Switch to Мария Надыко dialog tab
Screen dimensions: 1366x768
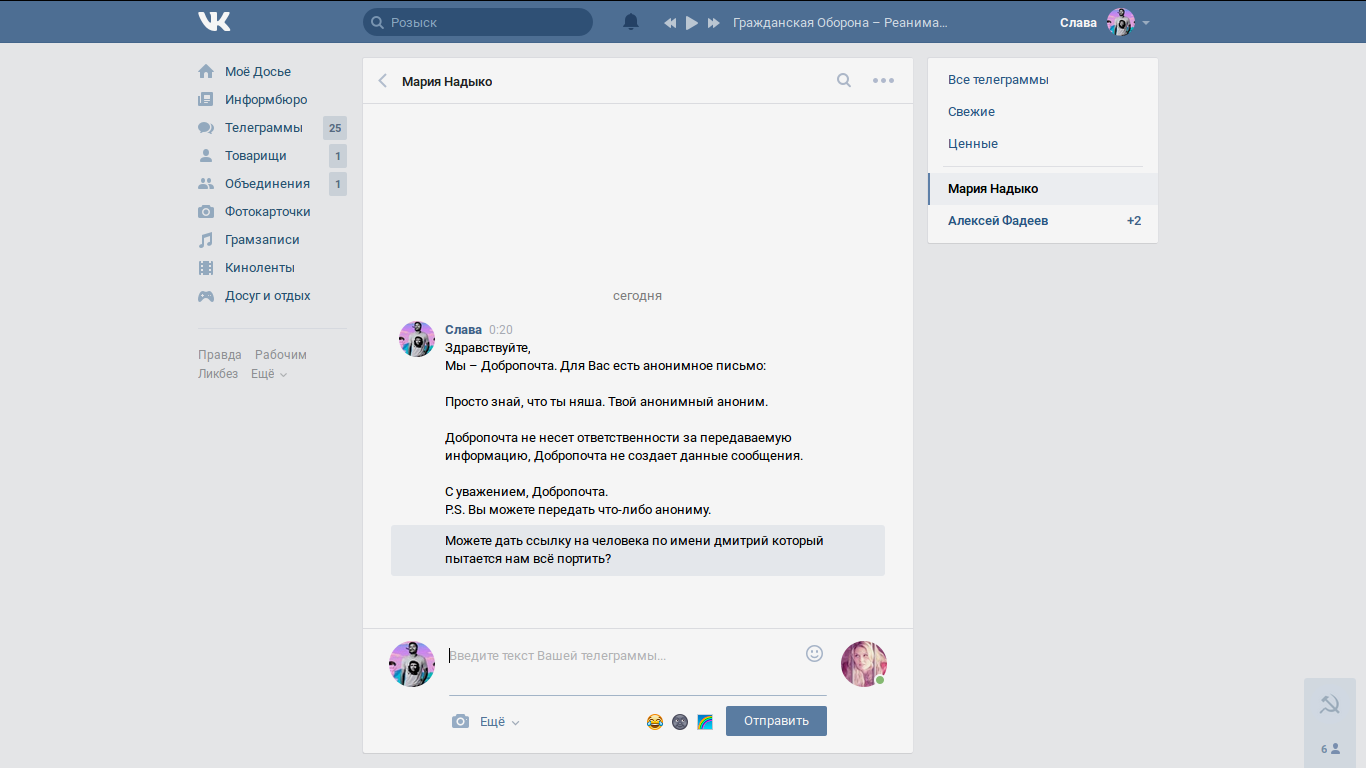pos(1043,189)
